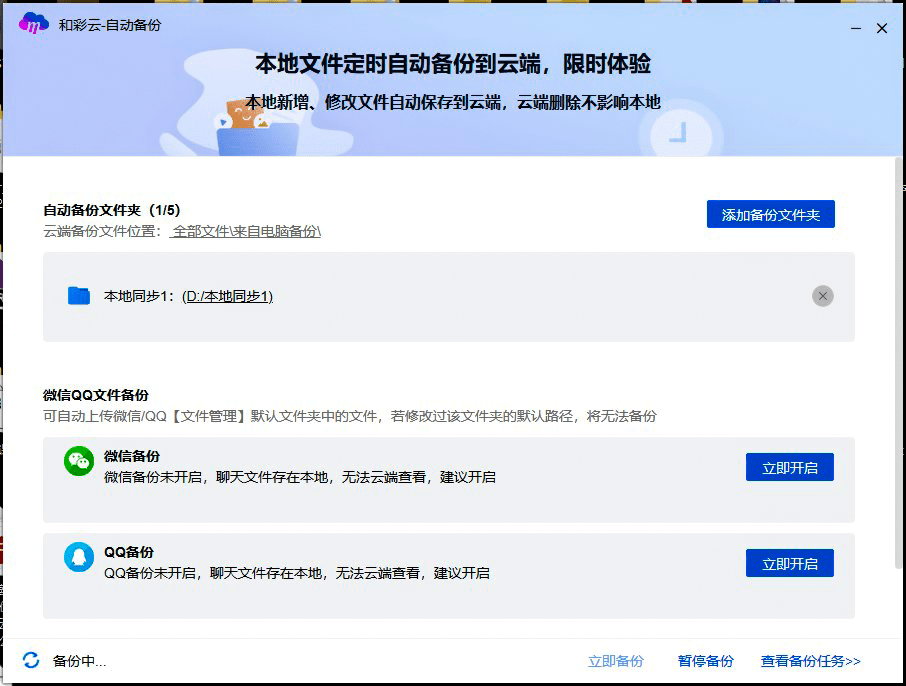
Task: Click 添加备份文件夹 button
Action: (x=770, y=214)
